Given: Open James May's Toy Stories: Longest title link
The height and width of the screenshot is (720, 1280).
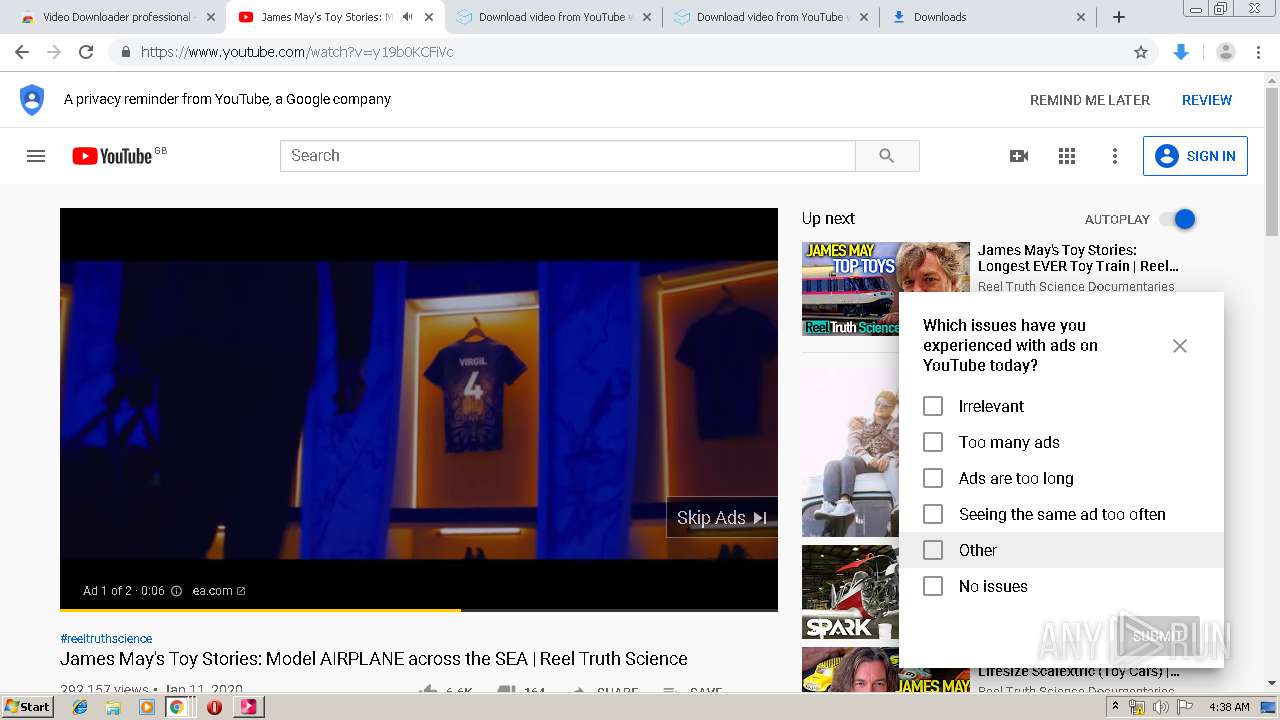Looking at the screenshot, I should click(1078, 258).
